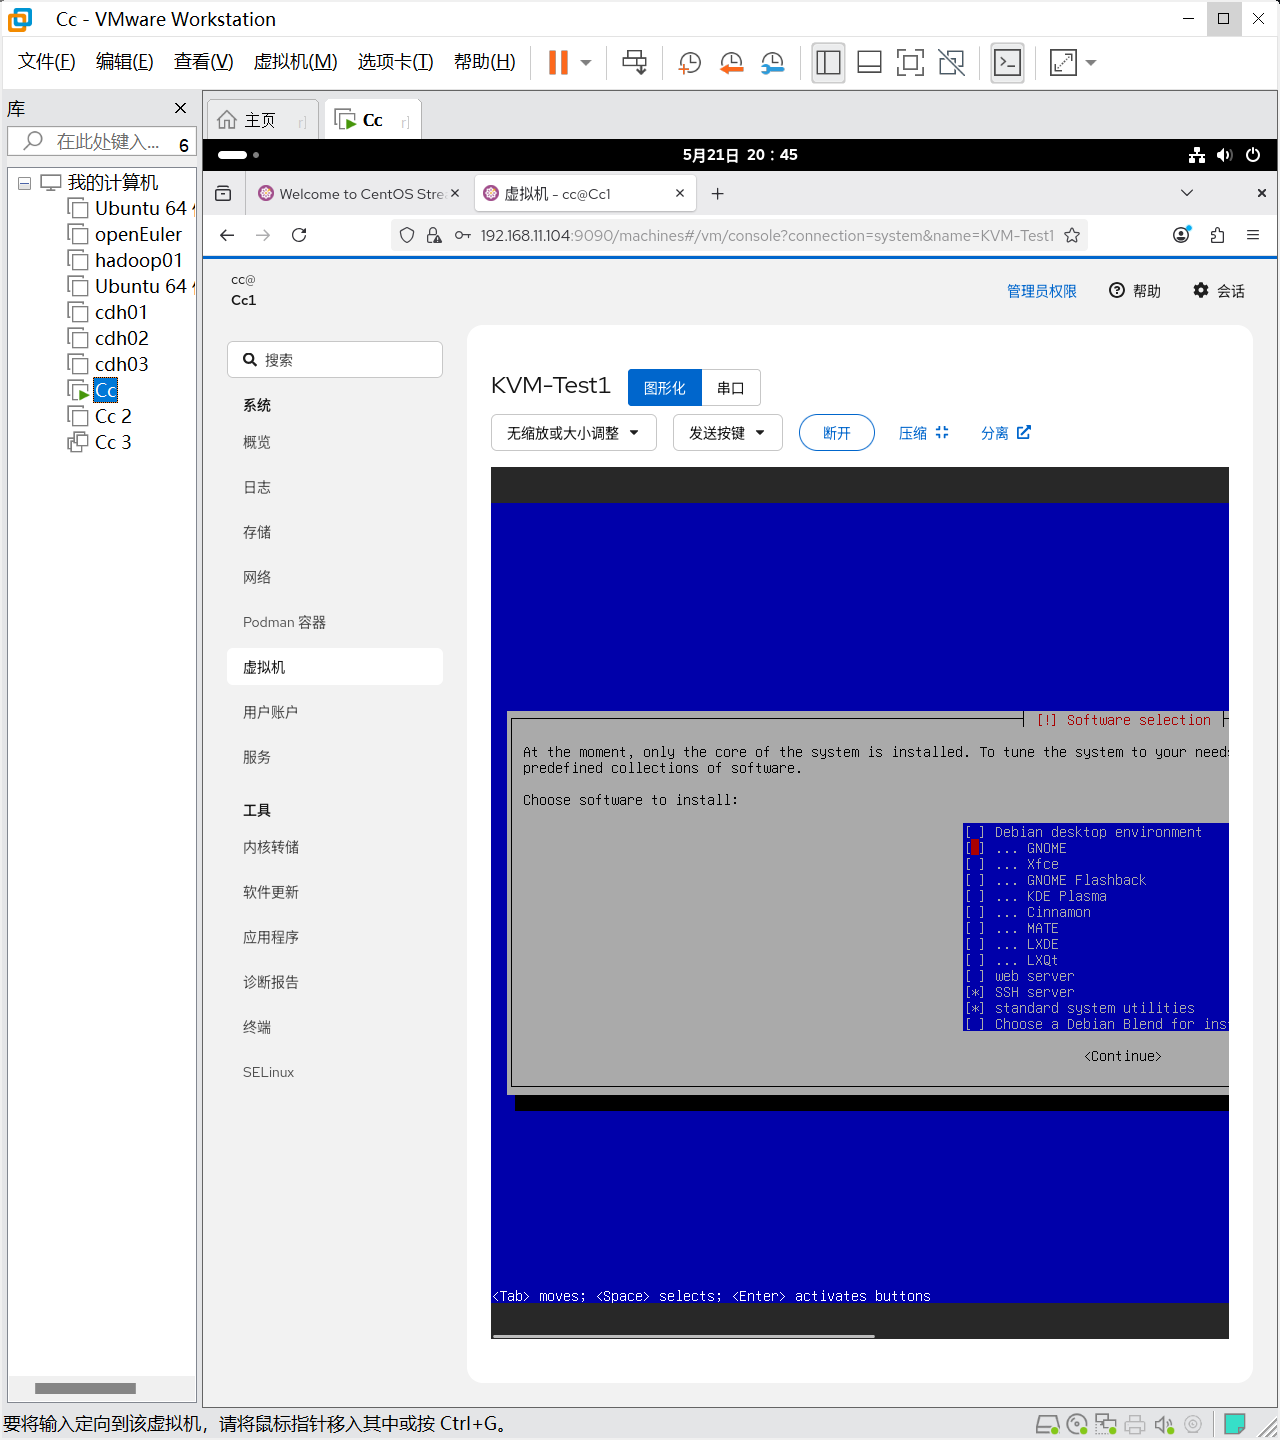This screenshot has width=1280, height=1440.
Task: Open the 帮助 help menu in Cockpit
Action: (1135, 291)
